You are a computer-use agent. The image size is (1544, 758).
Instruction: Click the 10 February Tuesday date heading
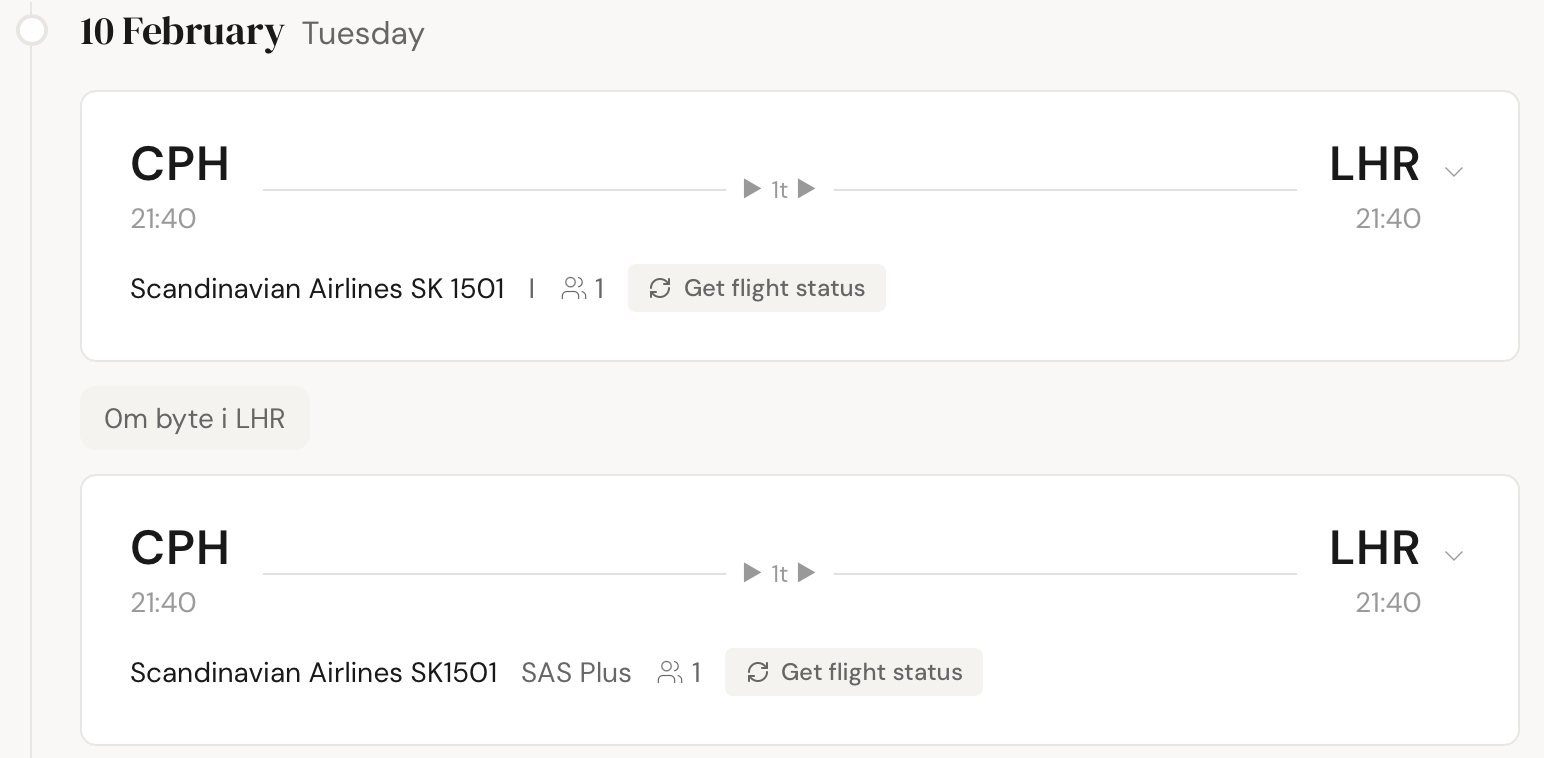[252, 33]
